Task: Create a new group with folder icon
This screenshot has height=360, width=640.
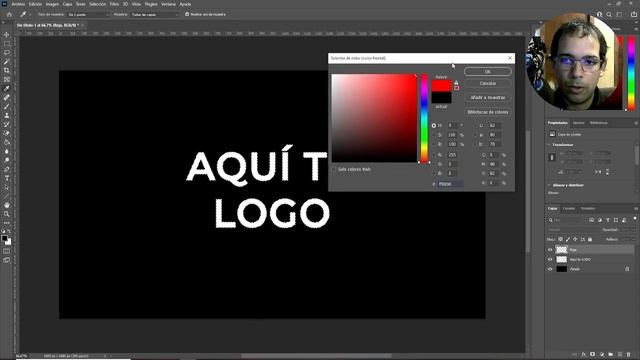Action: (611, 354)
